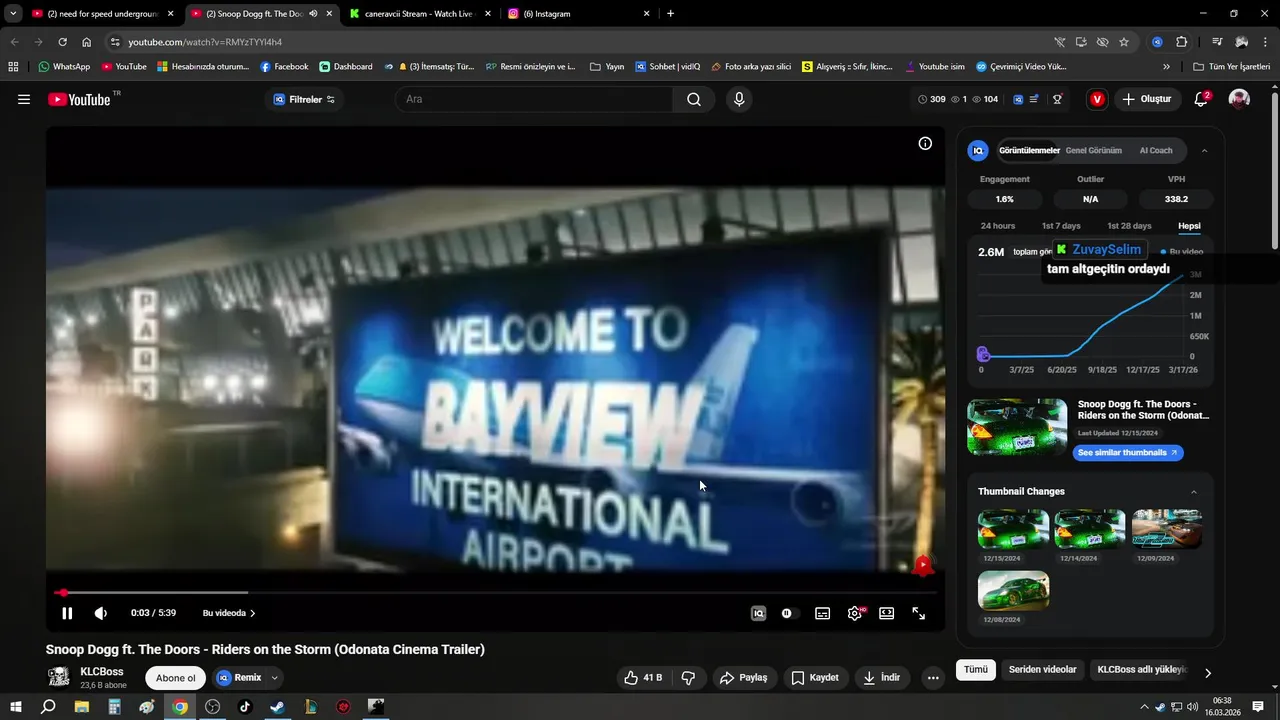Enter fullscreen mode
Screen dimensions: 1280x720
coord(919,613)
